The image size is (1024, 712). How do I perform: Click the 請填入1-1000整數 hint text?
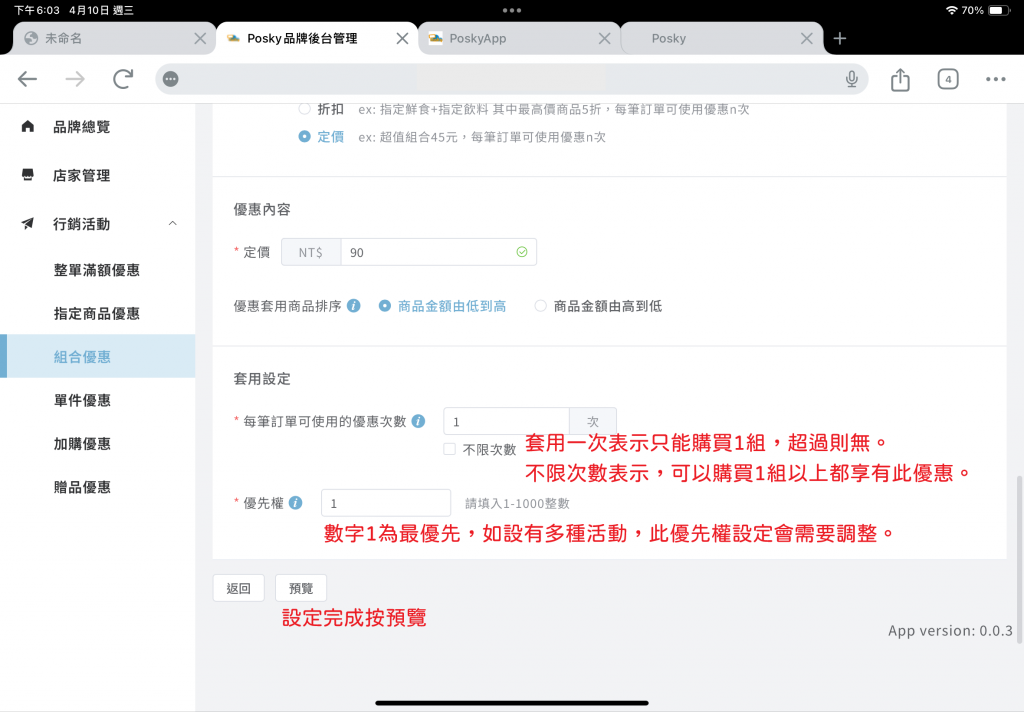point(517,503)
